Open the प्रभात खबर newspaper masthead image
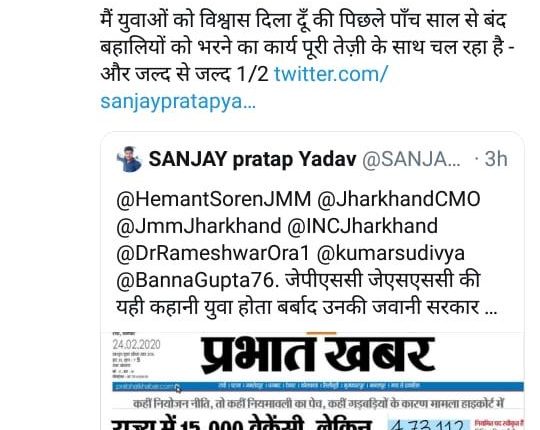 pyautogui.click(x=318, y=355)
